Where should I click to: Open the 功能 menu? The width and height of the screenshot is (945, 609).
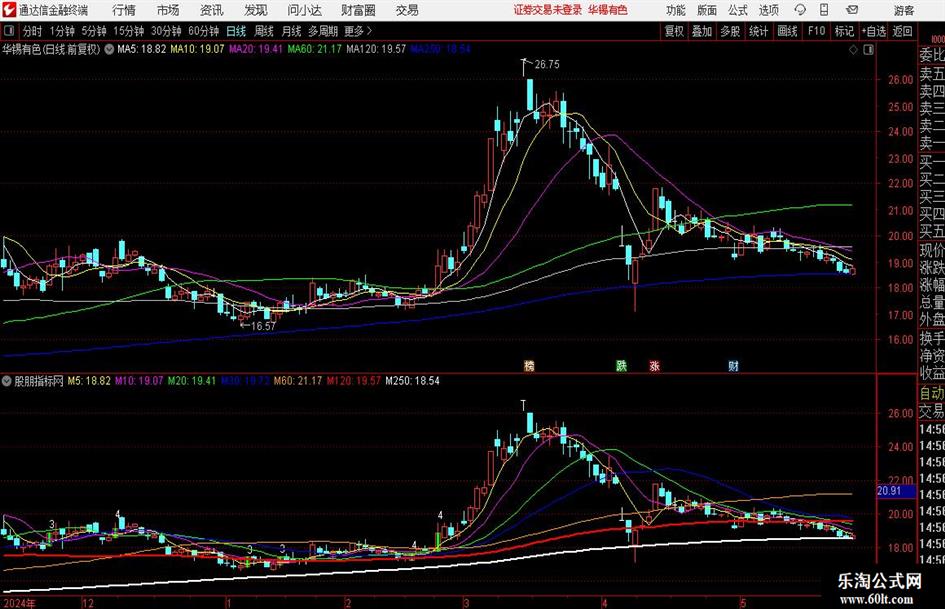676,10
